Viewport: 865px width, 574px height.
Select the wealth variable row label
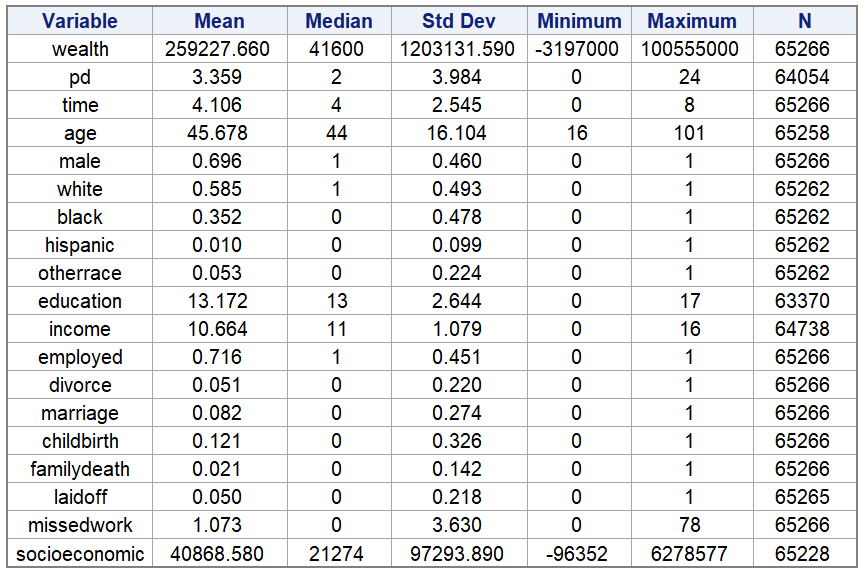(80, 49)
